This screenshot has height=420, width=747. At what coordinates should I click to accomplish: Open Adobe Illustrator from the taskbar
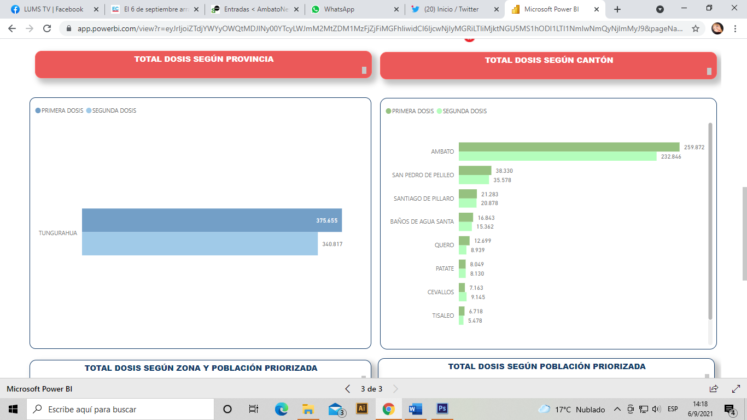click(362, 409)
